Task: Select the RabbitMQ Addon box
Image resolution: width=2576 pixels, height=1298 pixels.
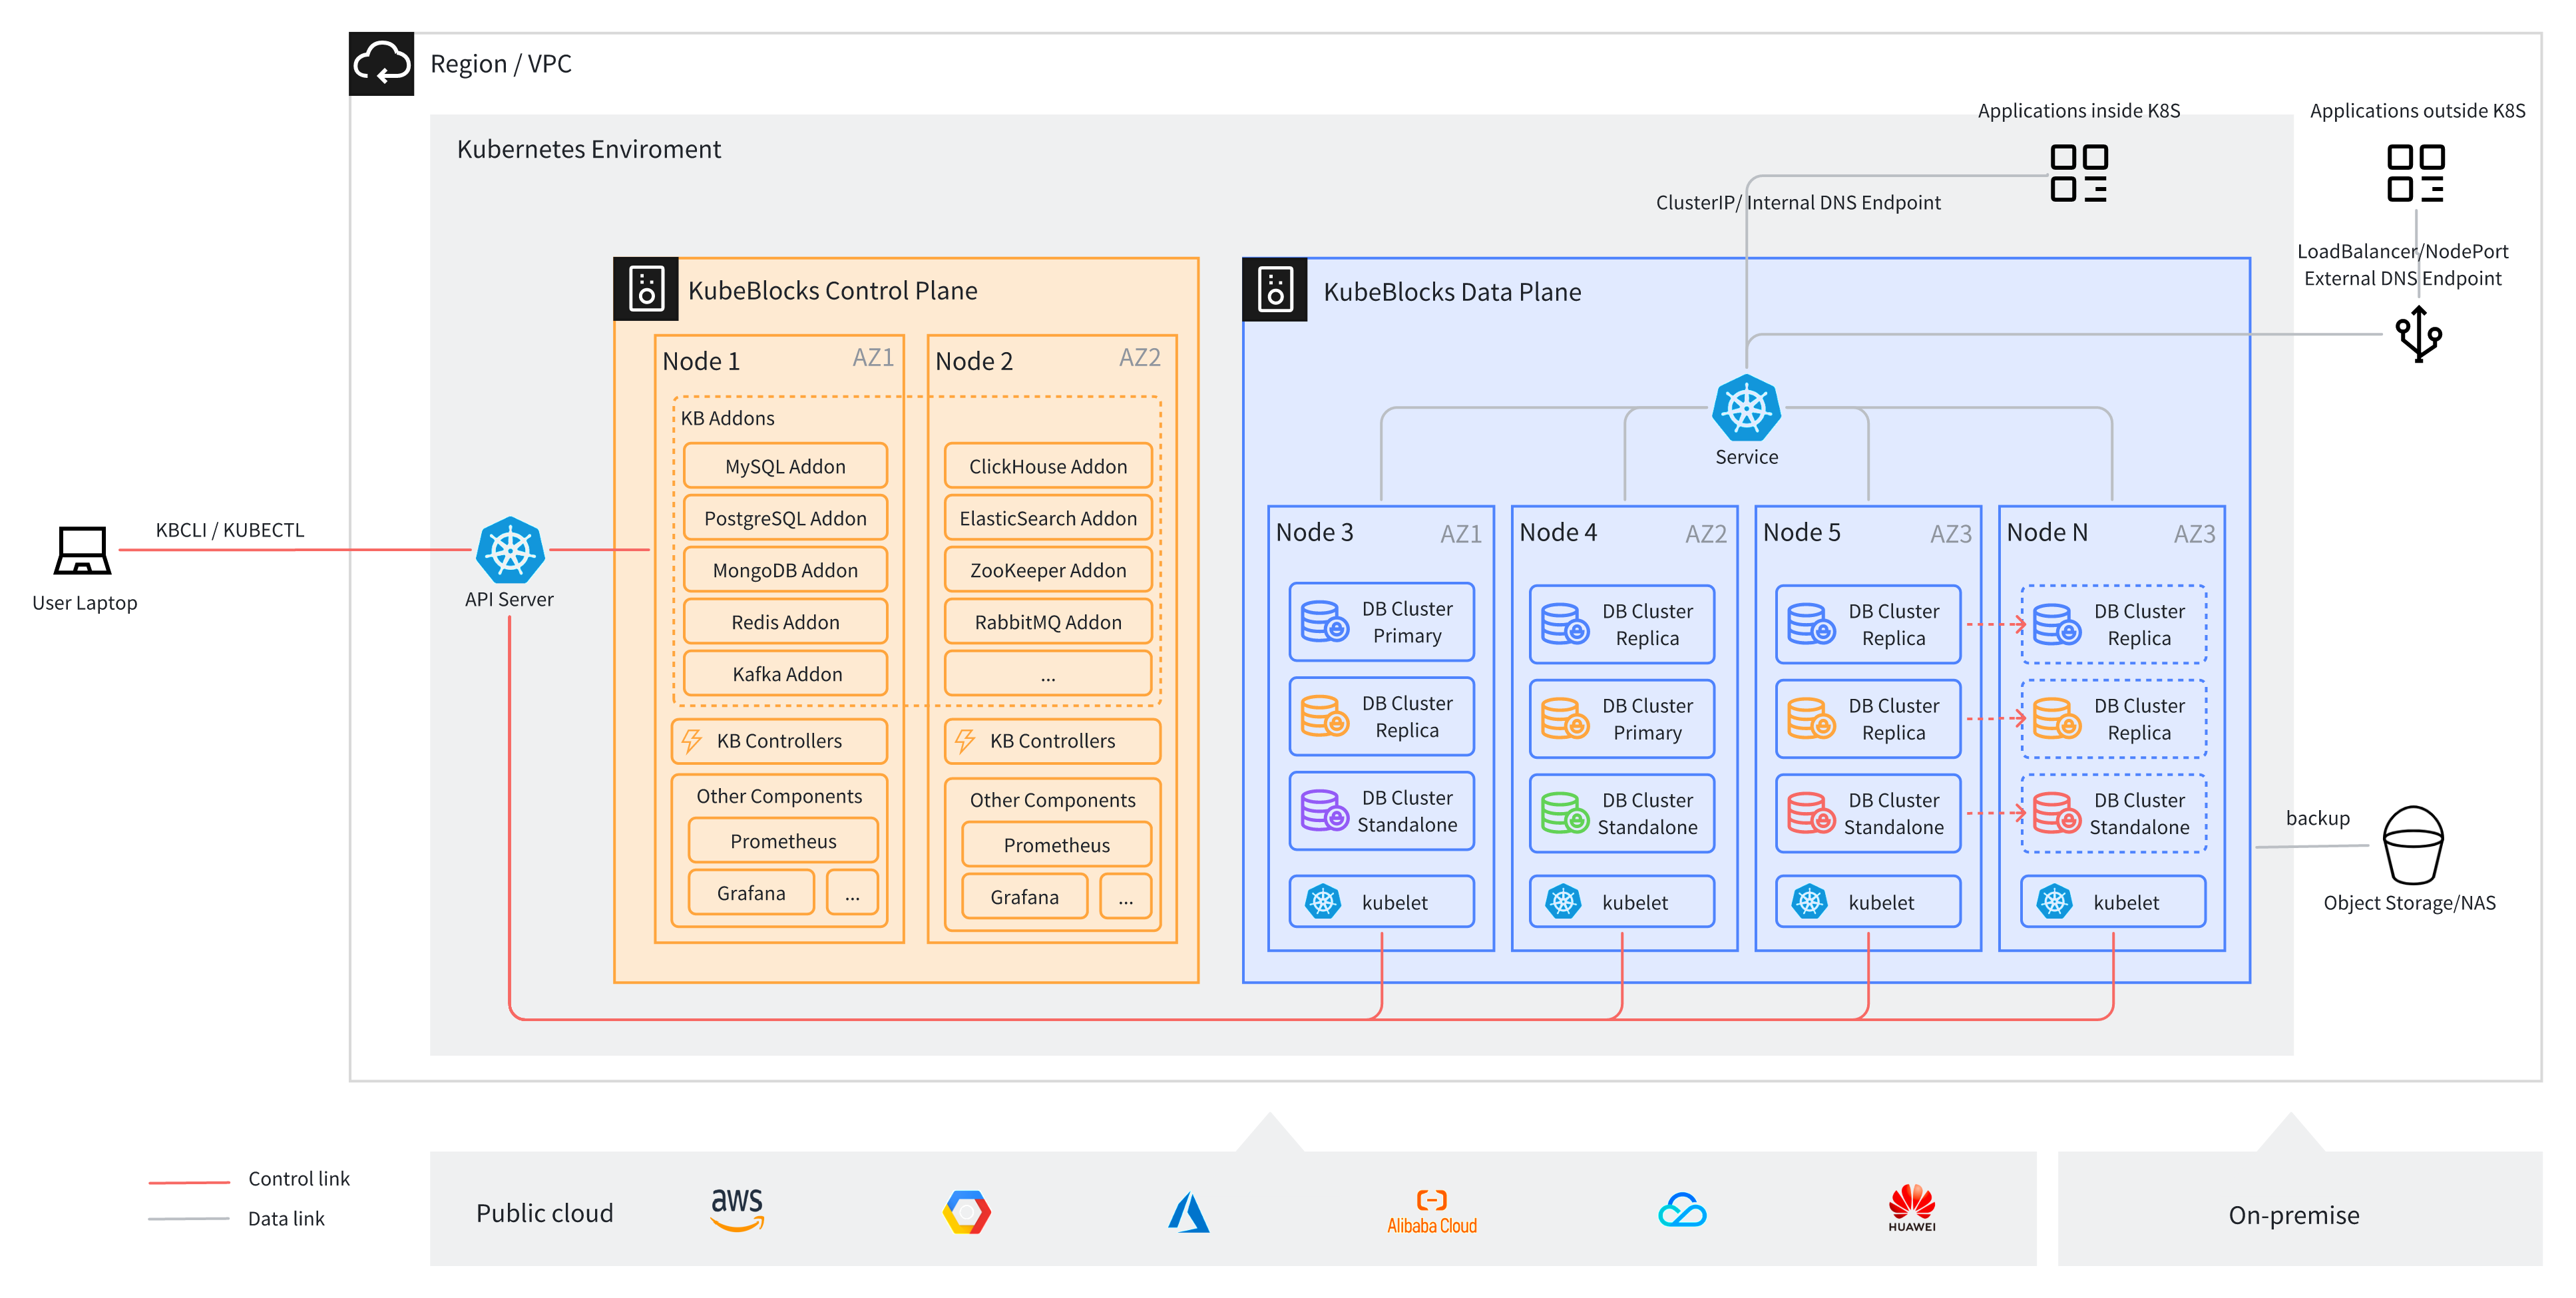Action: coord(1048,622)
